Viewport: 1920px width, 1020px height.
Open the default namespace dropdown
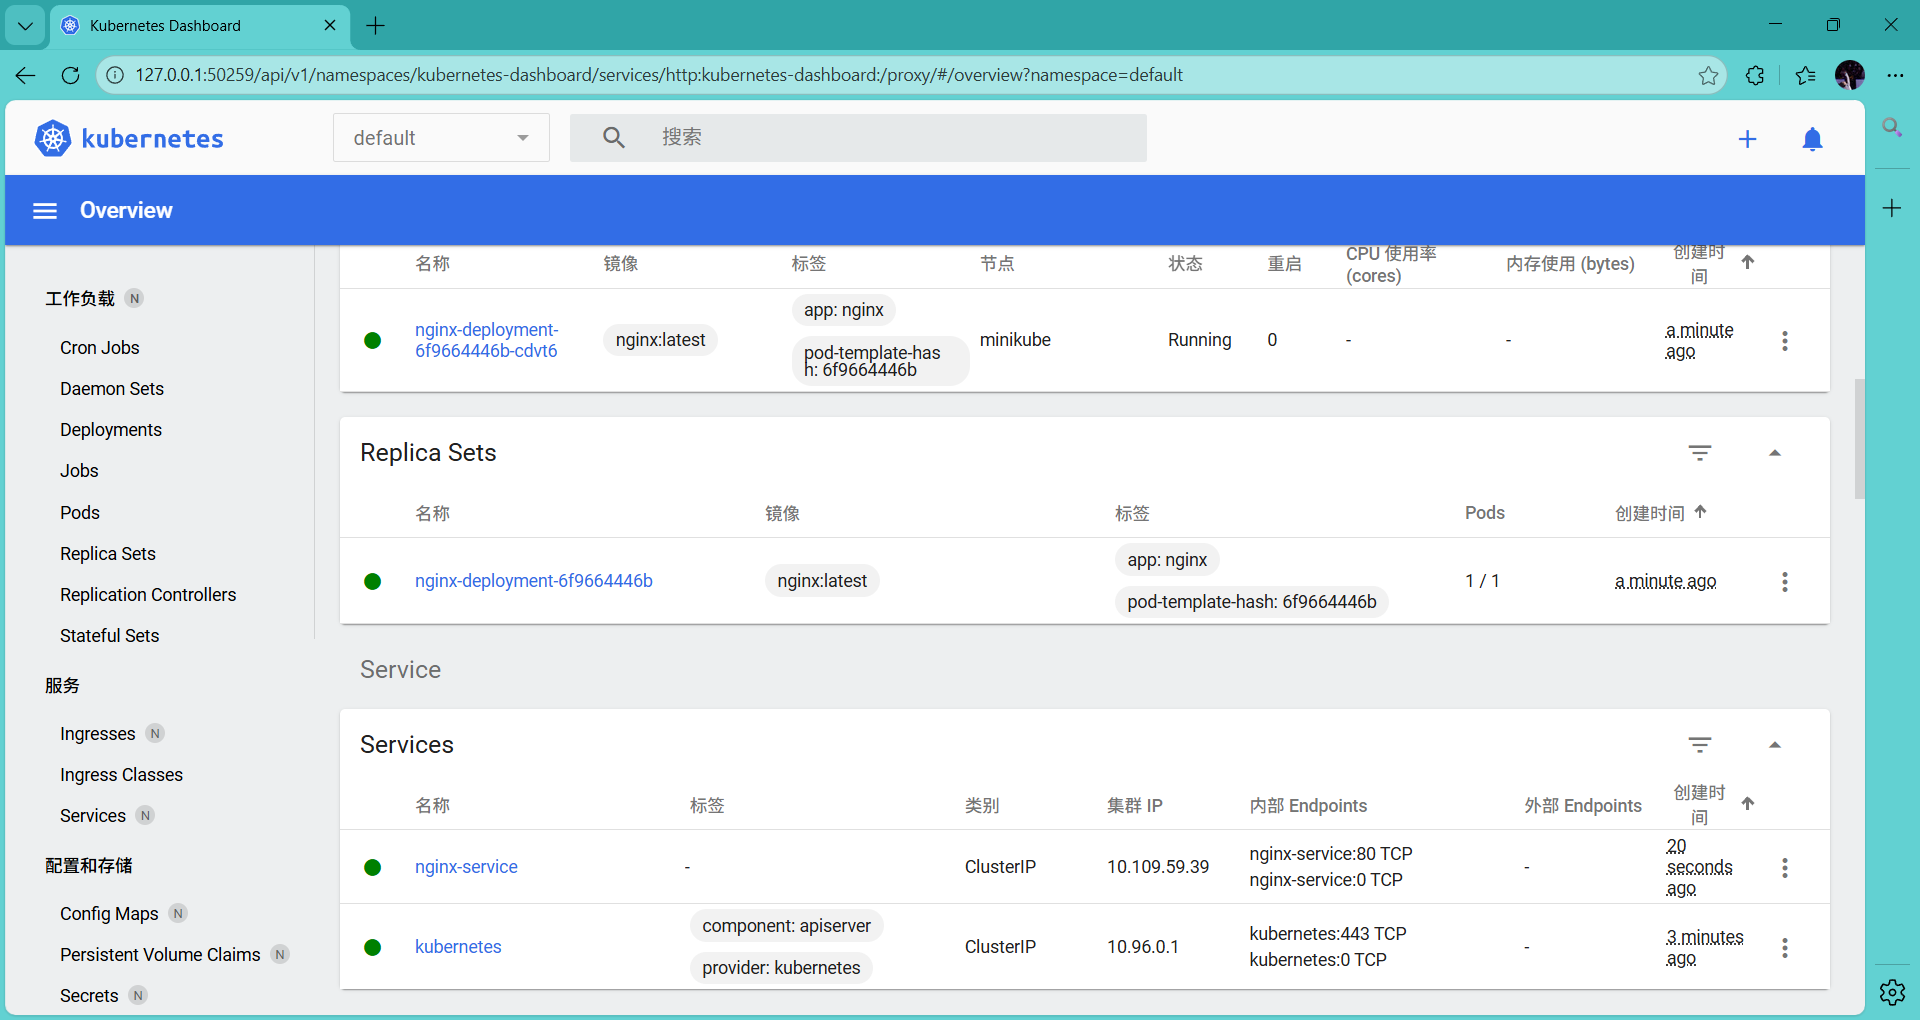tap(441, 138)
